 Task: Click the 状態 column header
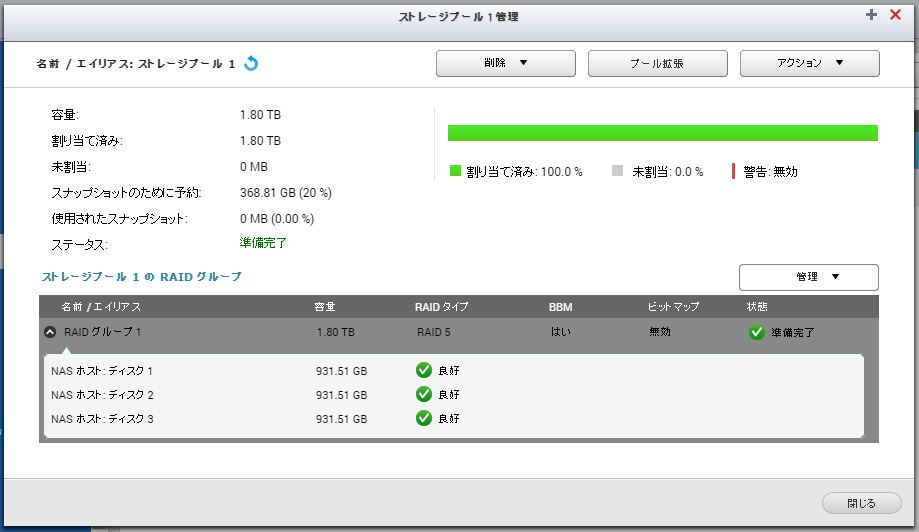(757, 307)
